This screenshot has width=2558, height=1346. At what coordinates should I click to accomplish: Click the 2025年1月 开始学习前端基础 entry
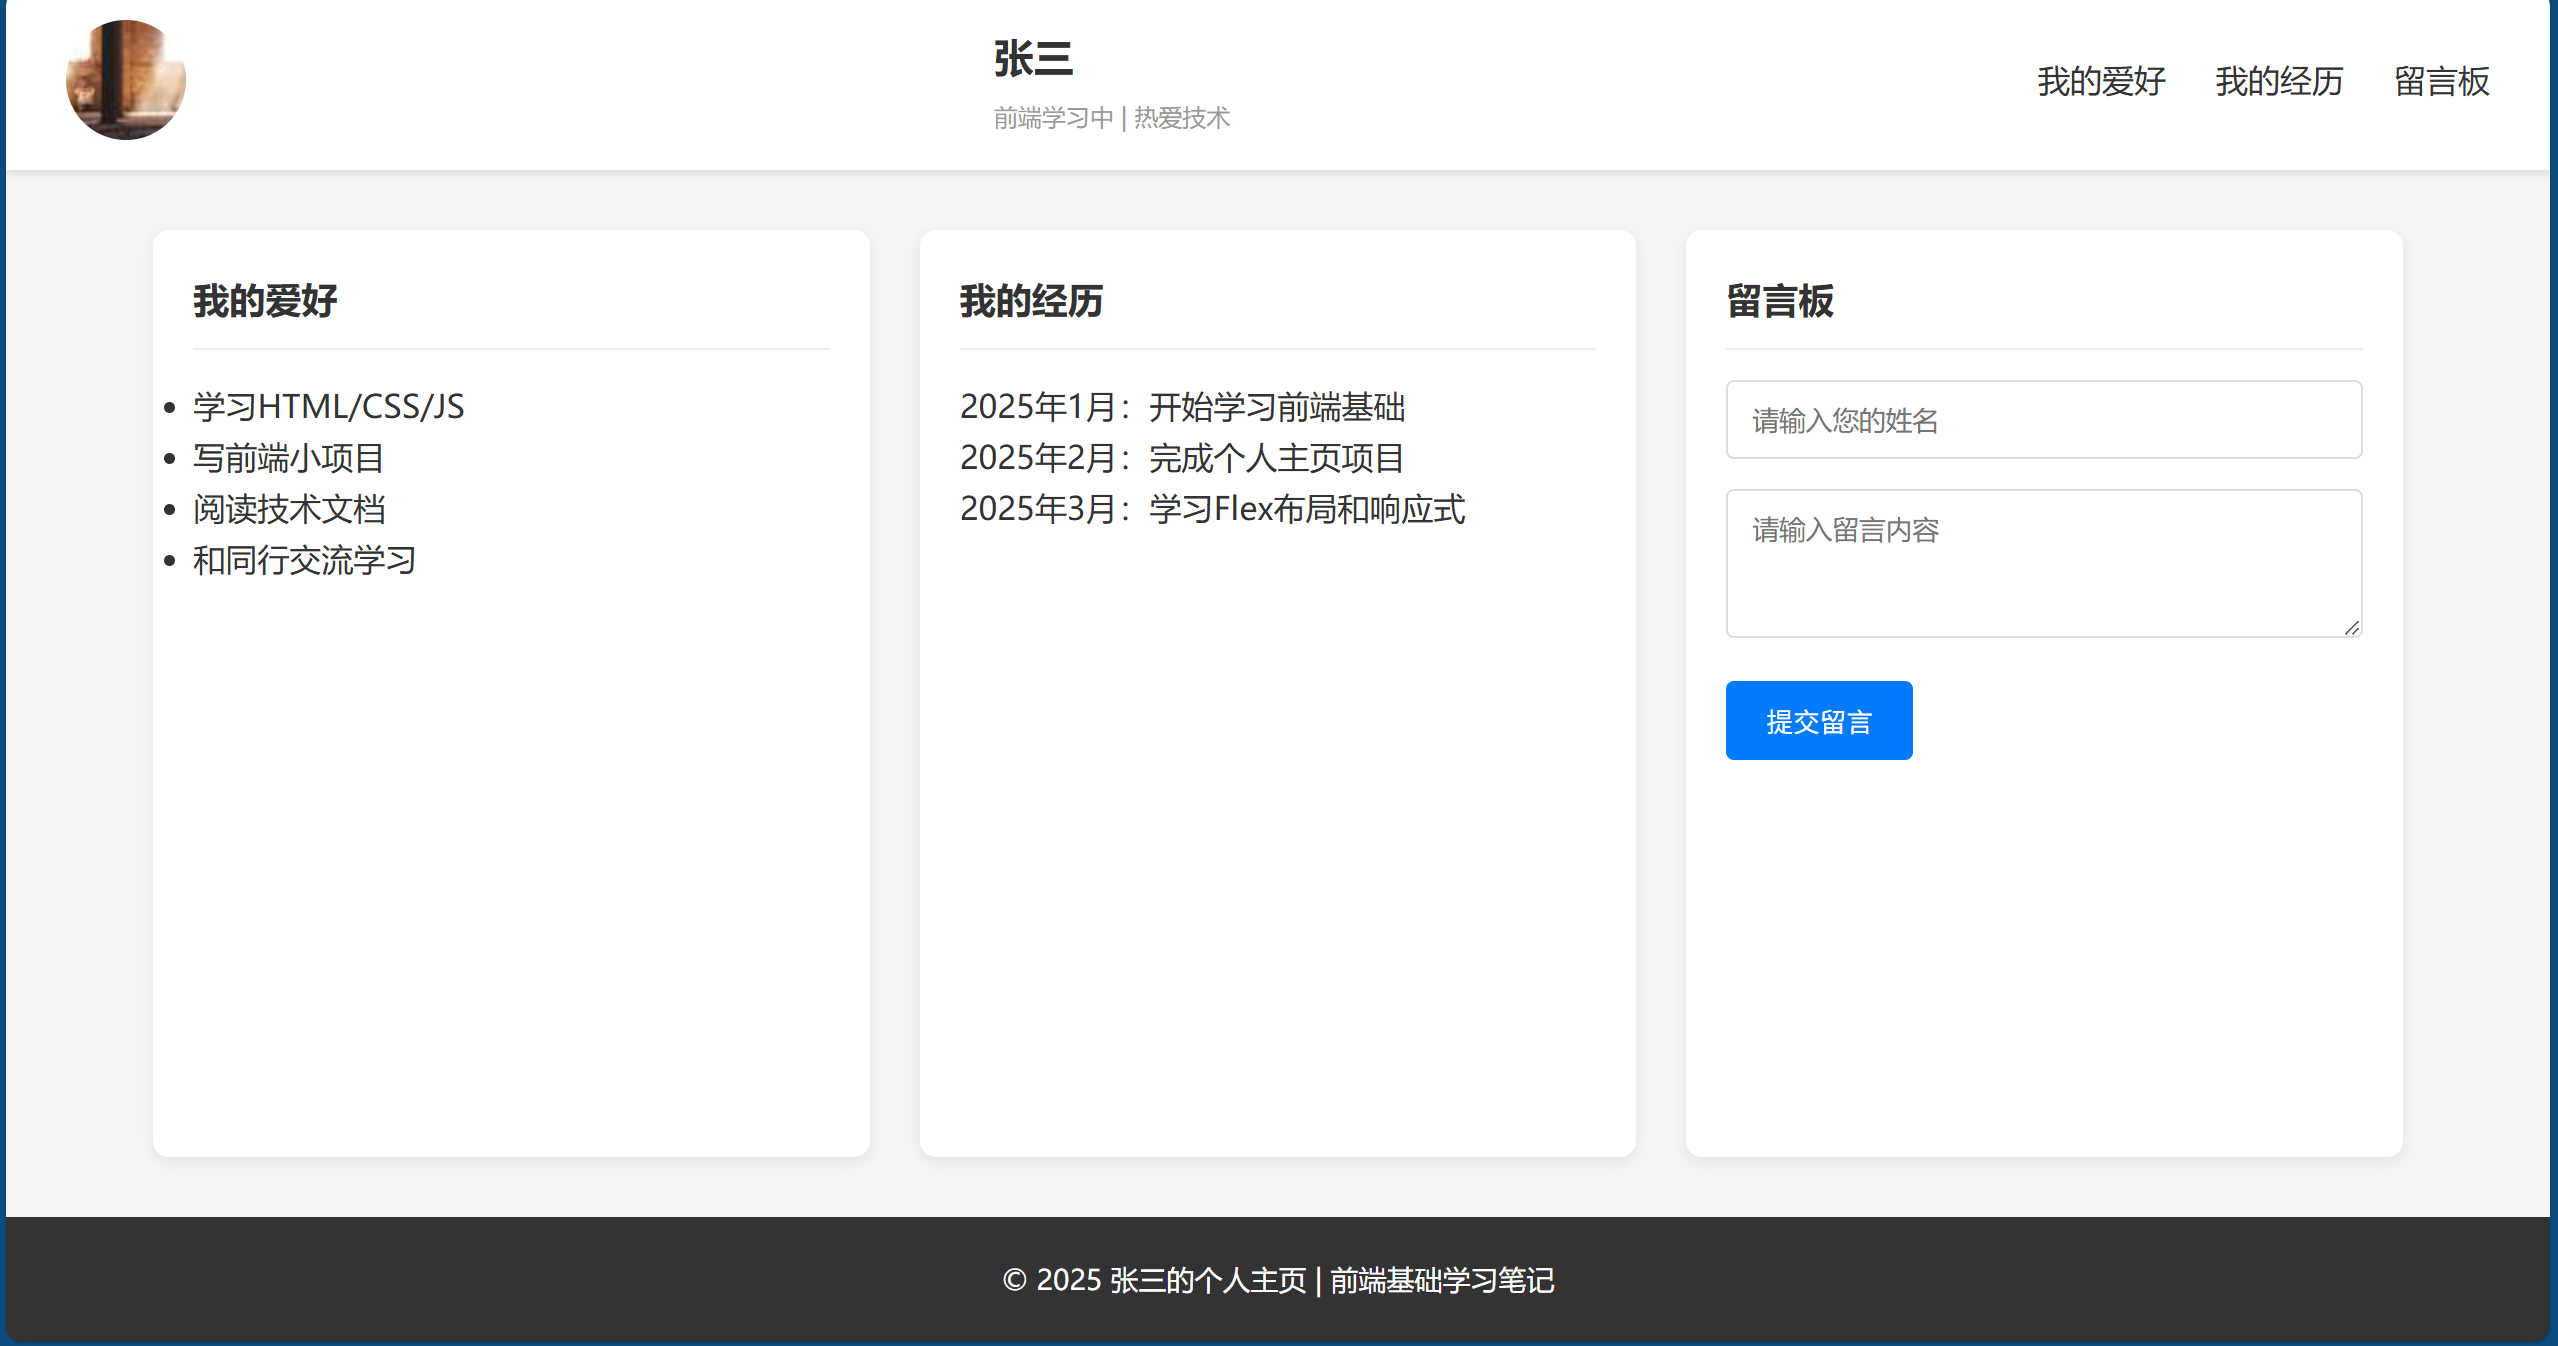[1182, 407]
